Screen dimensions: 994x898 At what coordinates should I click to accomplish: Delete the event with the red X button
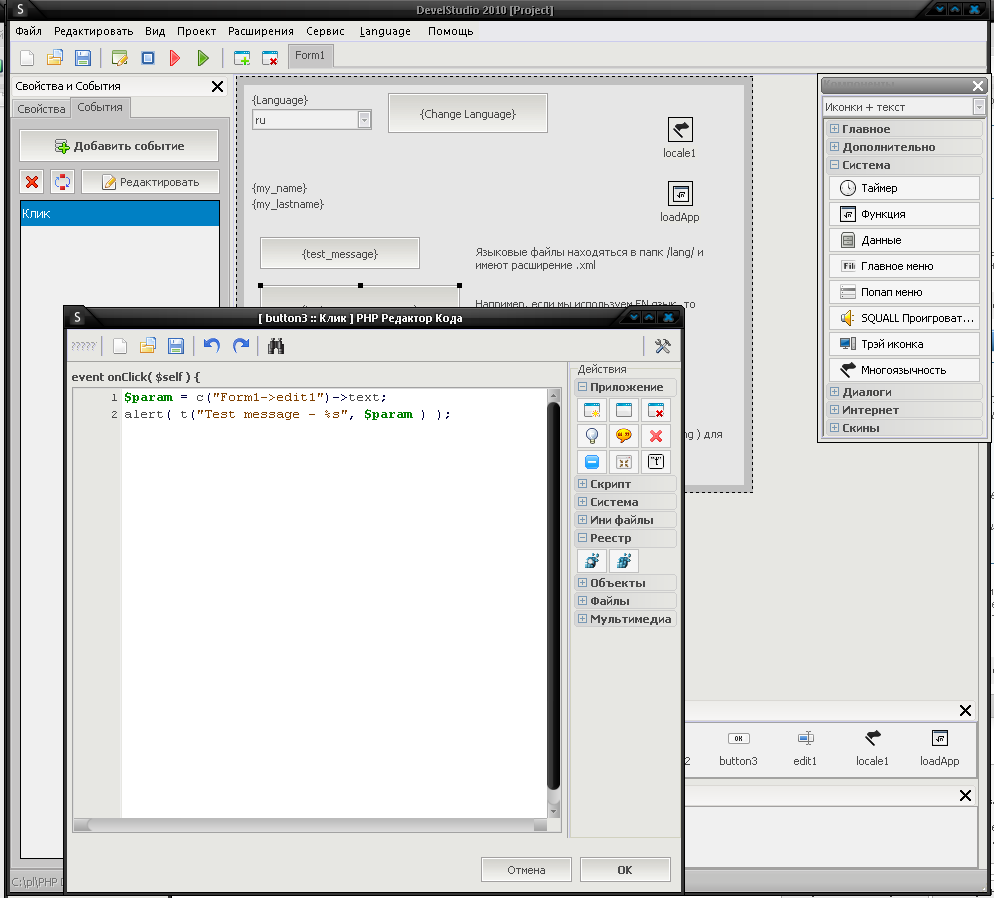(32, 183)
